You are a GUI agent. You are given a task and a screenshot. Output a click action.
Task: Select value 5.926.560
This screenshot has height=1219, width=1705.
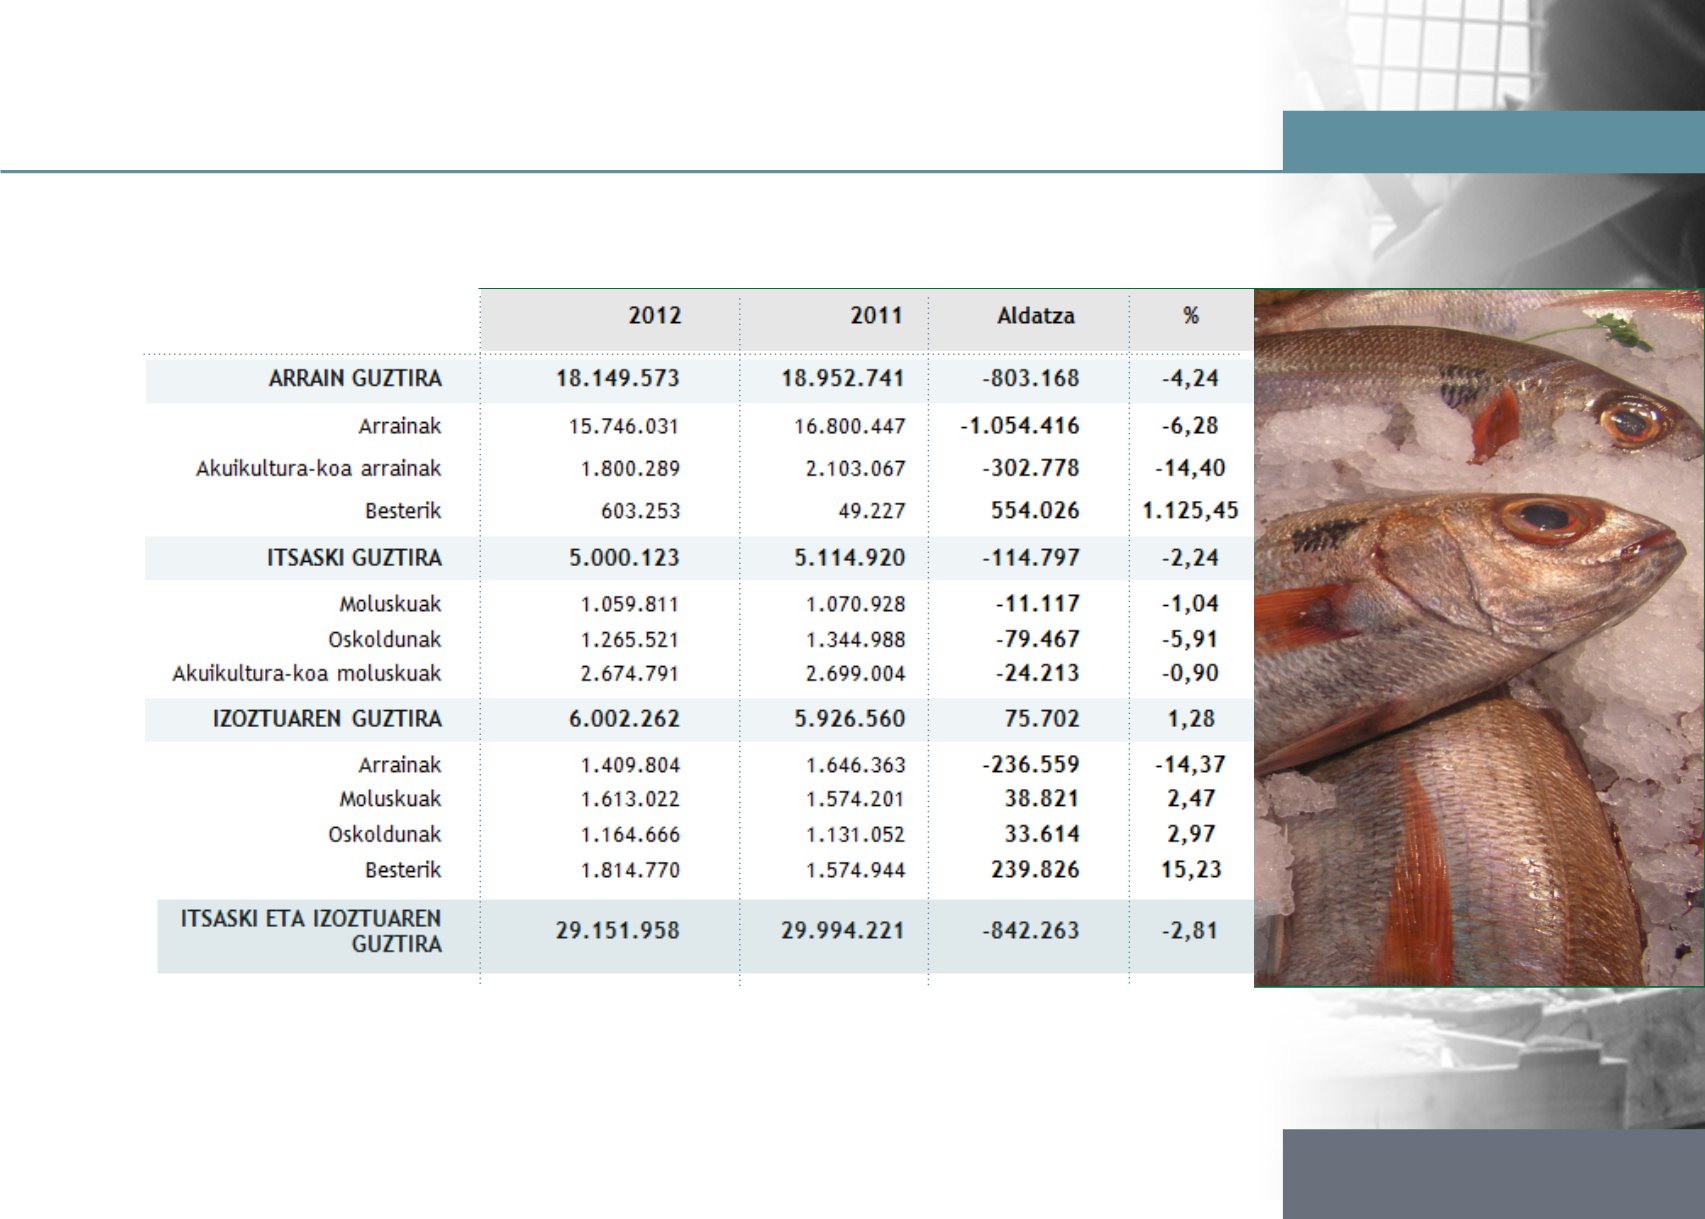850,719
